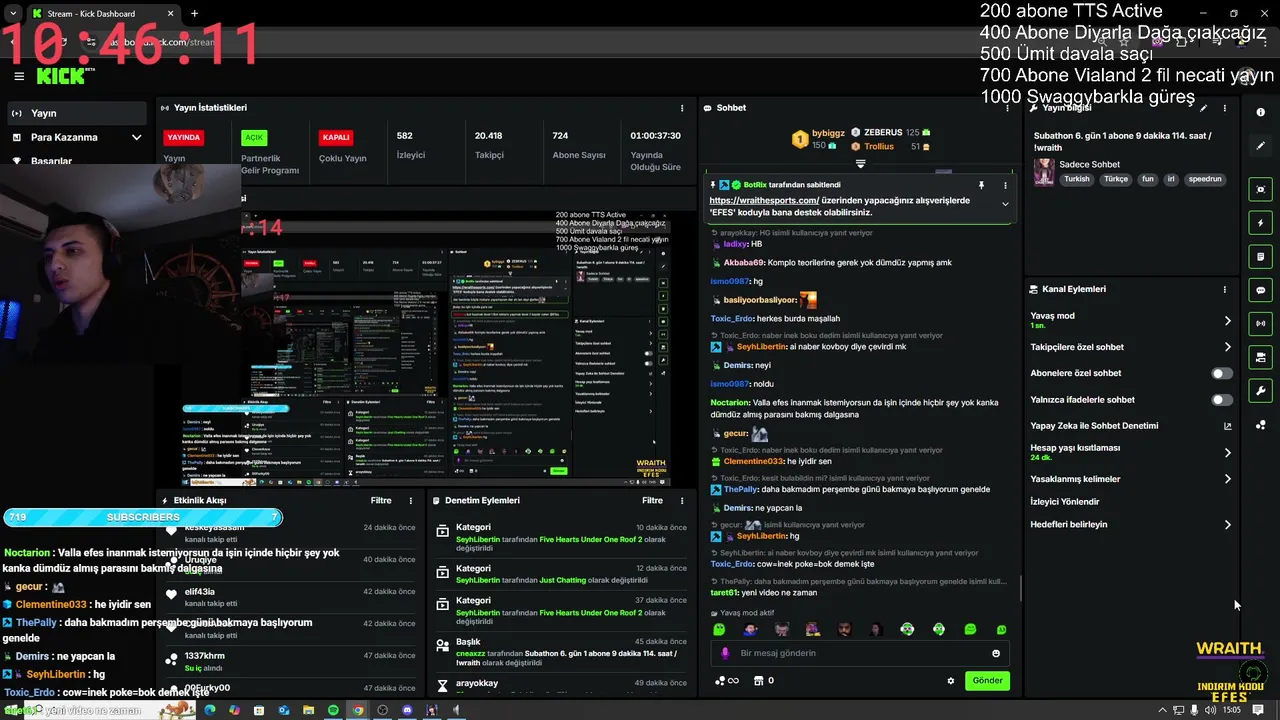The width and height of the screenshot is (1280, 720).
Task: Open Yayın İstatistikleri kebab menu
Action: coord(682,108)
